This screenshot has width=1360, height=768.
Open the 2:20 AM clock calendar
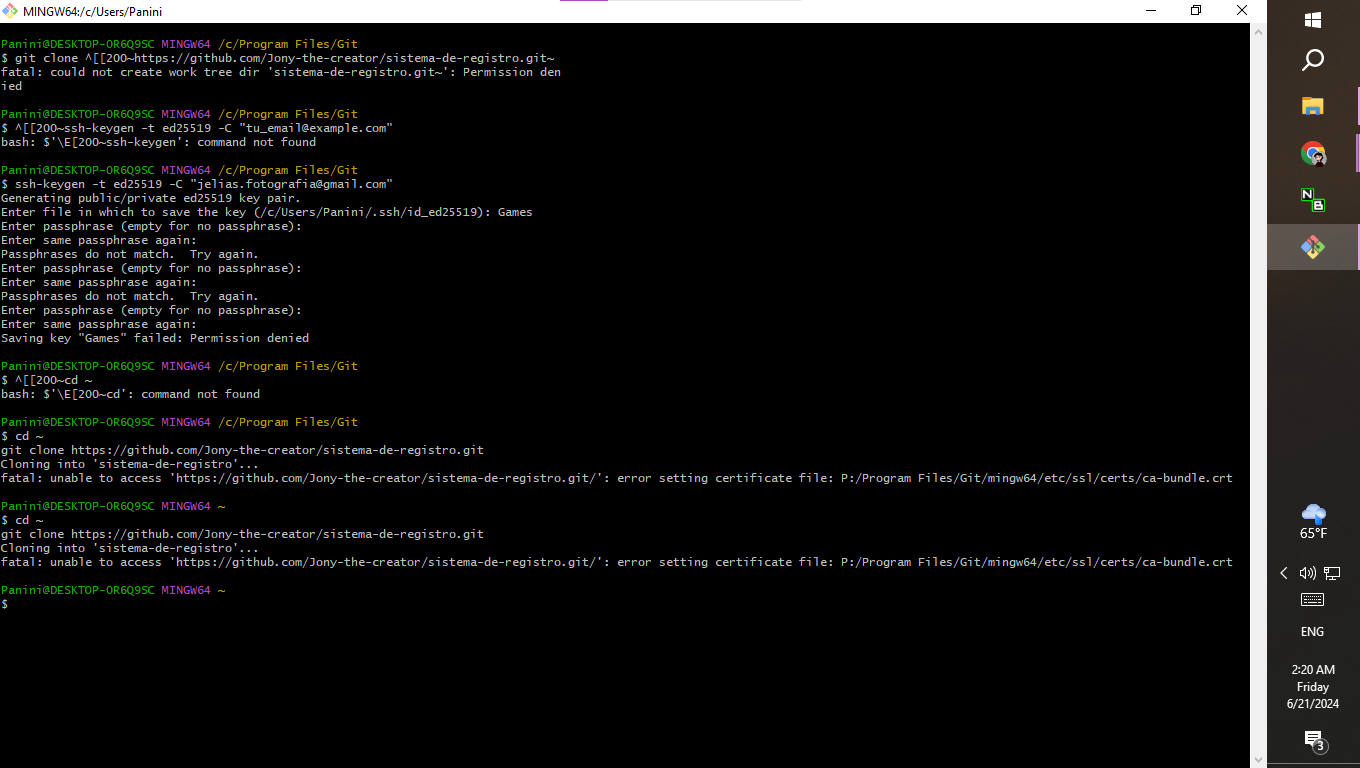[x=1313, y=686]
